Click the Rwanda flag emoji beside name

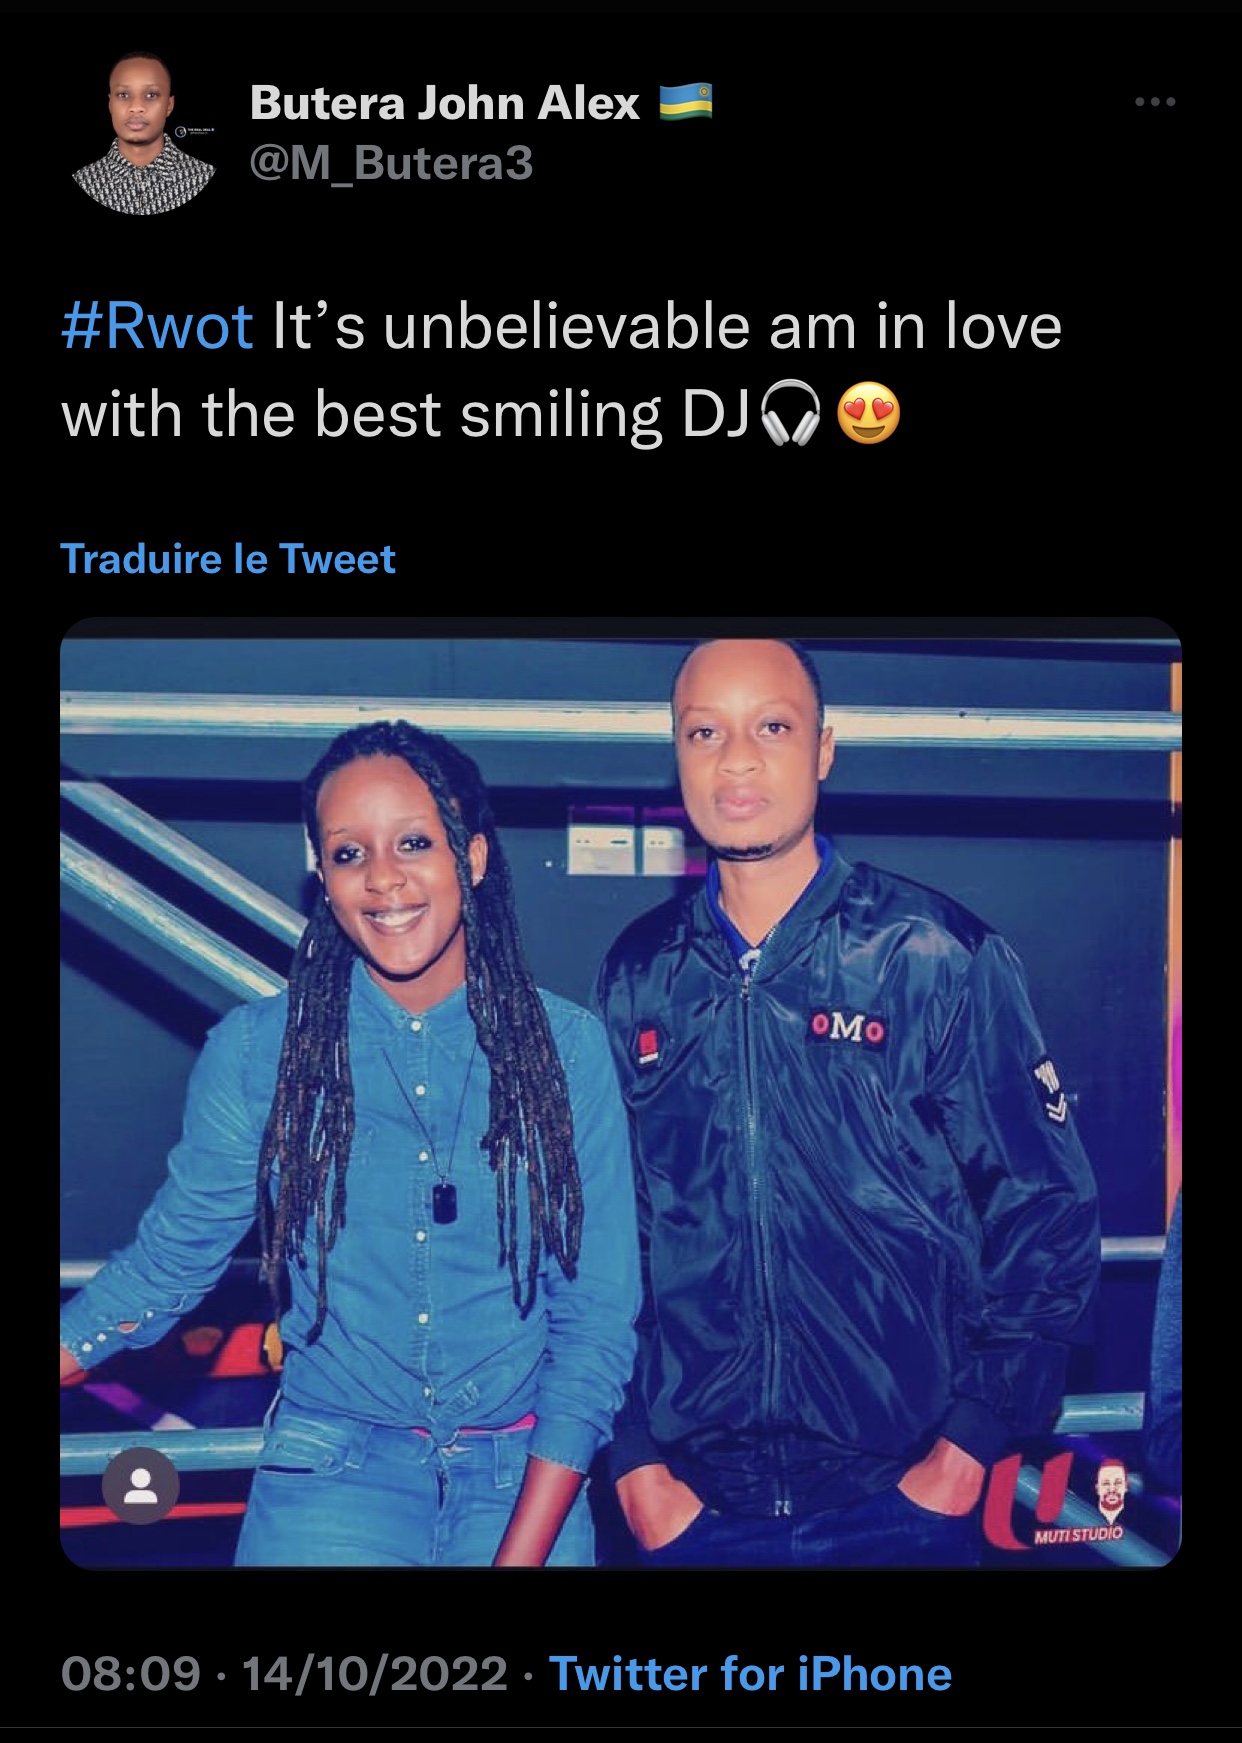[685, 102]
